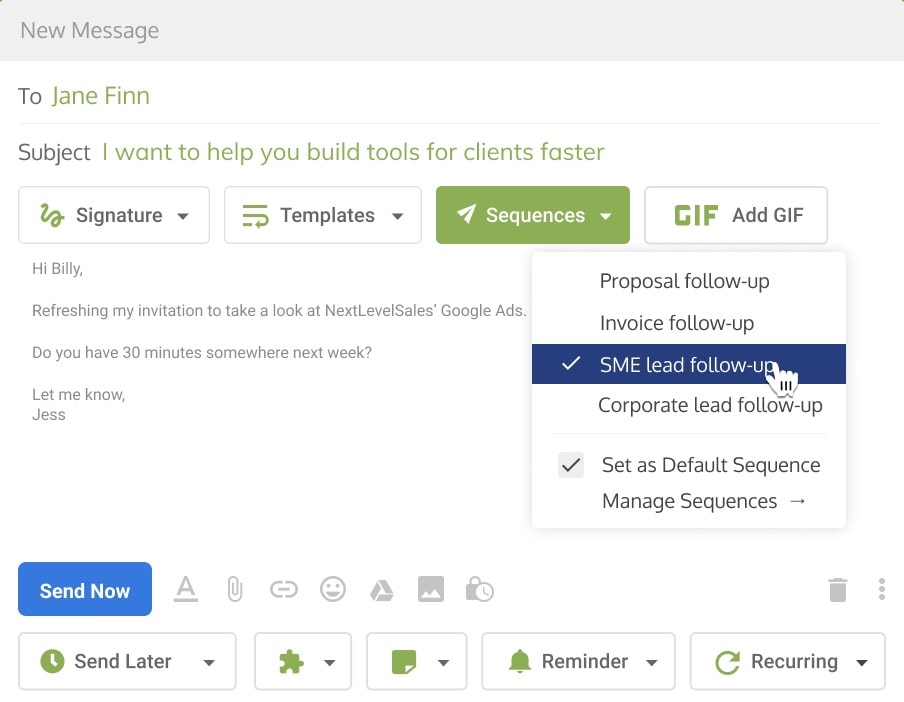
Task: Click Add GIF button
Action: [736, 215]
